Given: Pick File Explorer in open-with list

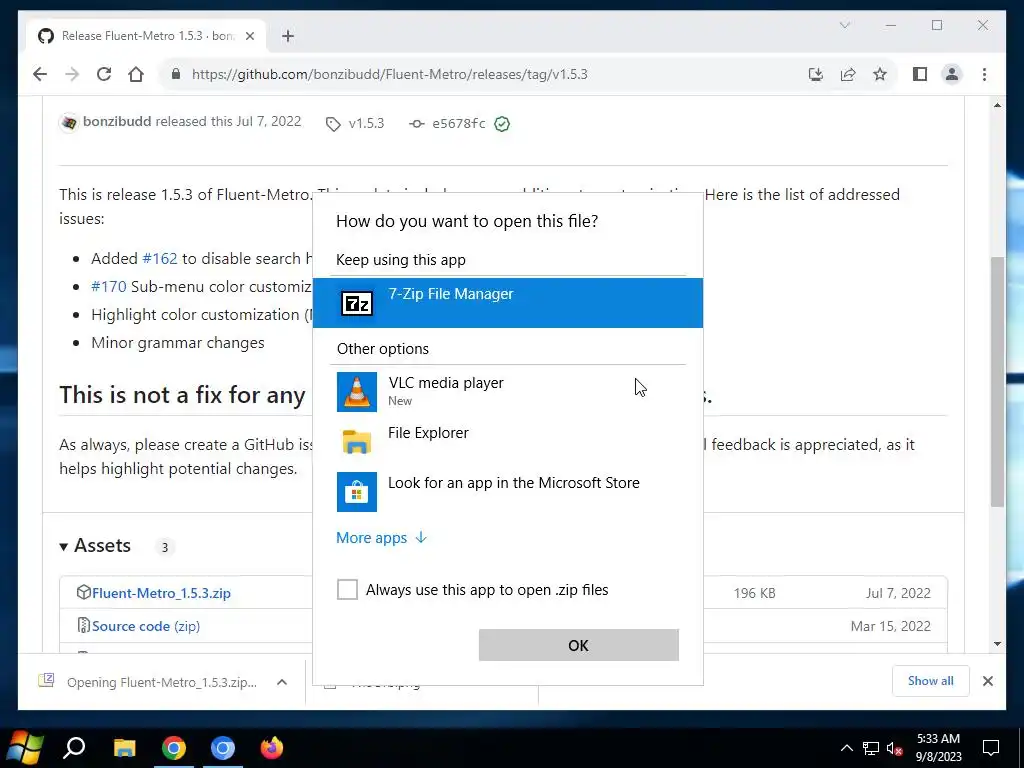Looking at the screenshot, I should tap(507, 441).
